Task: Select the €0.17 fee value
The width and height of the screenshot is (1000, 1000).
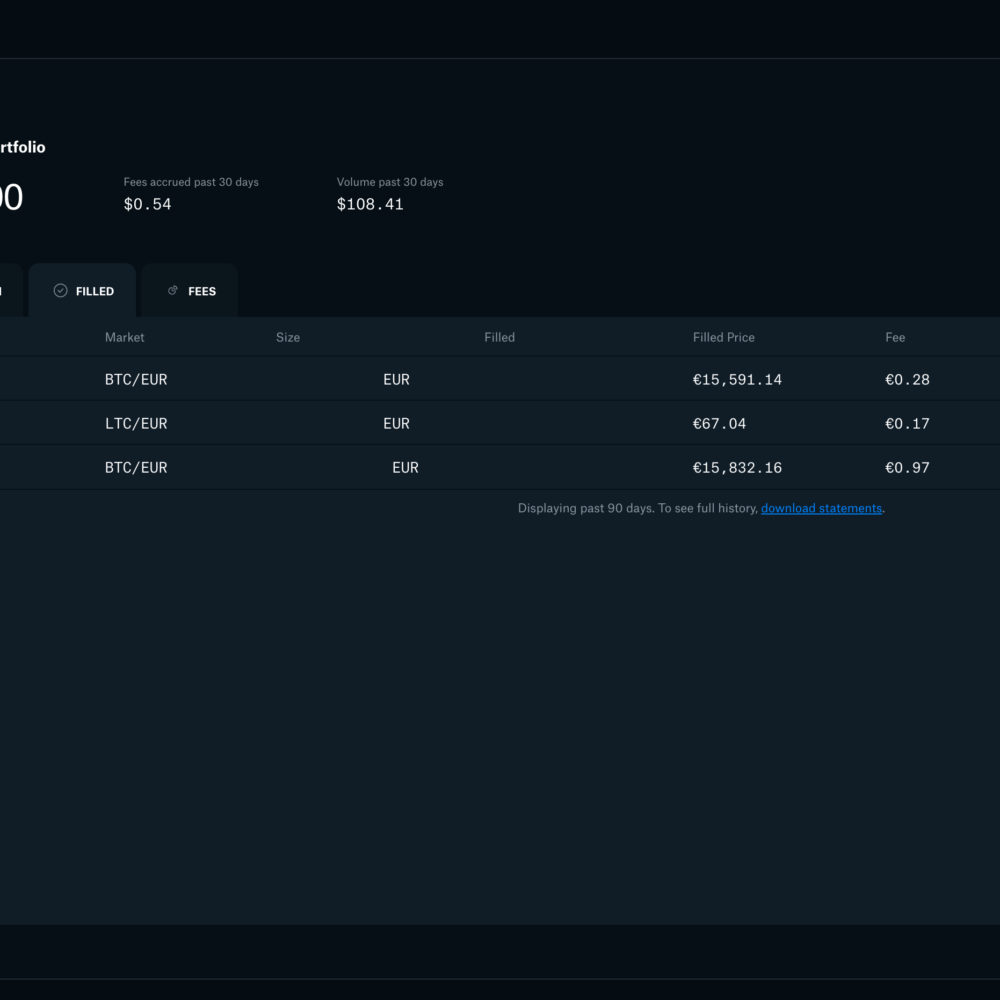Action: tap(907, 424)
